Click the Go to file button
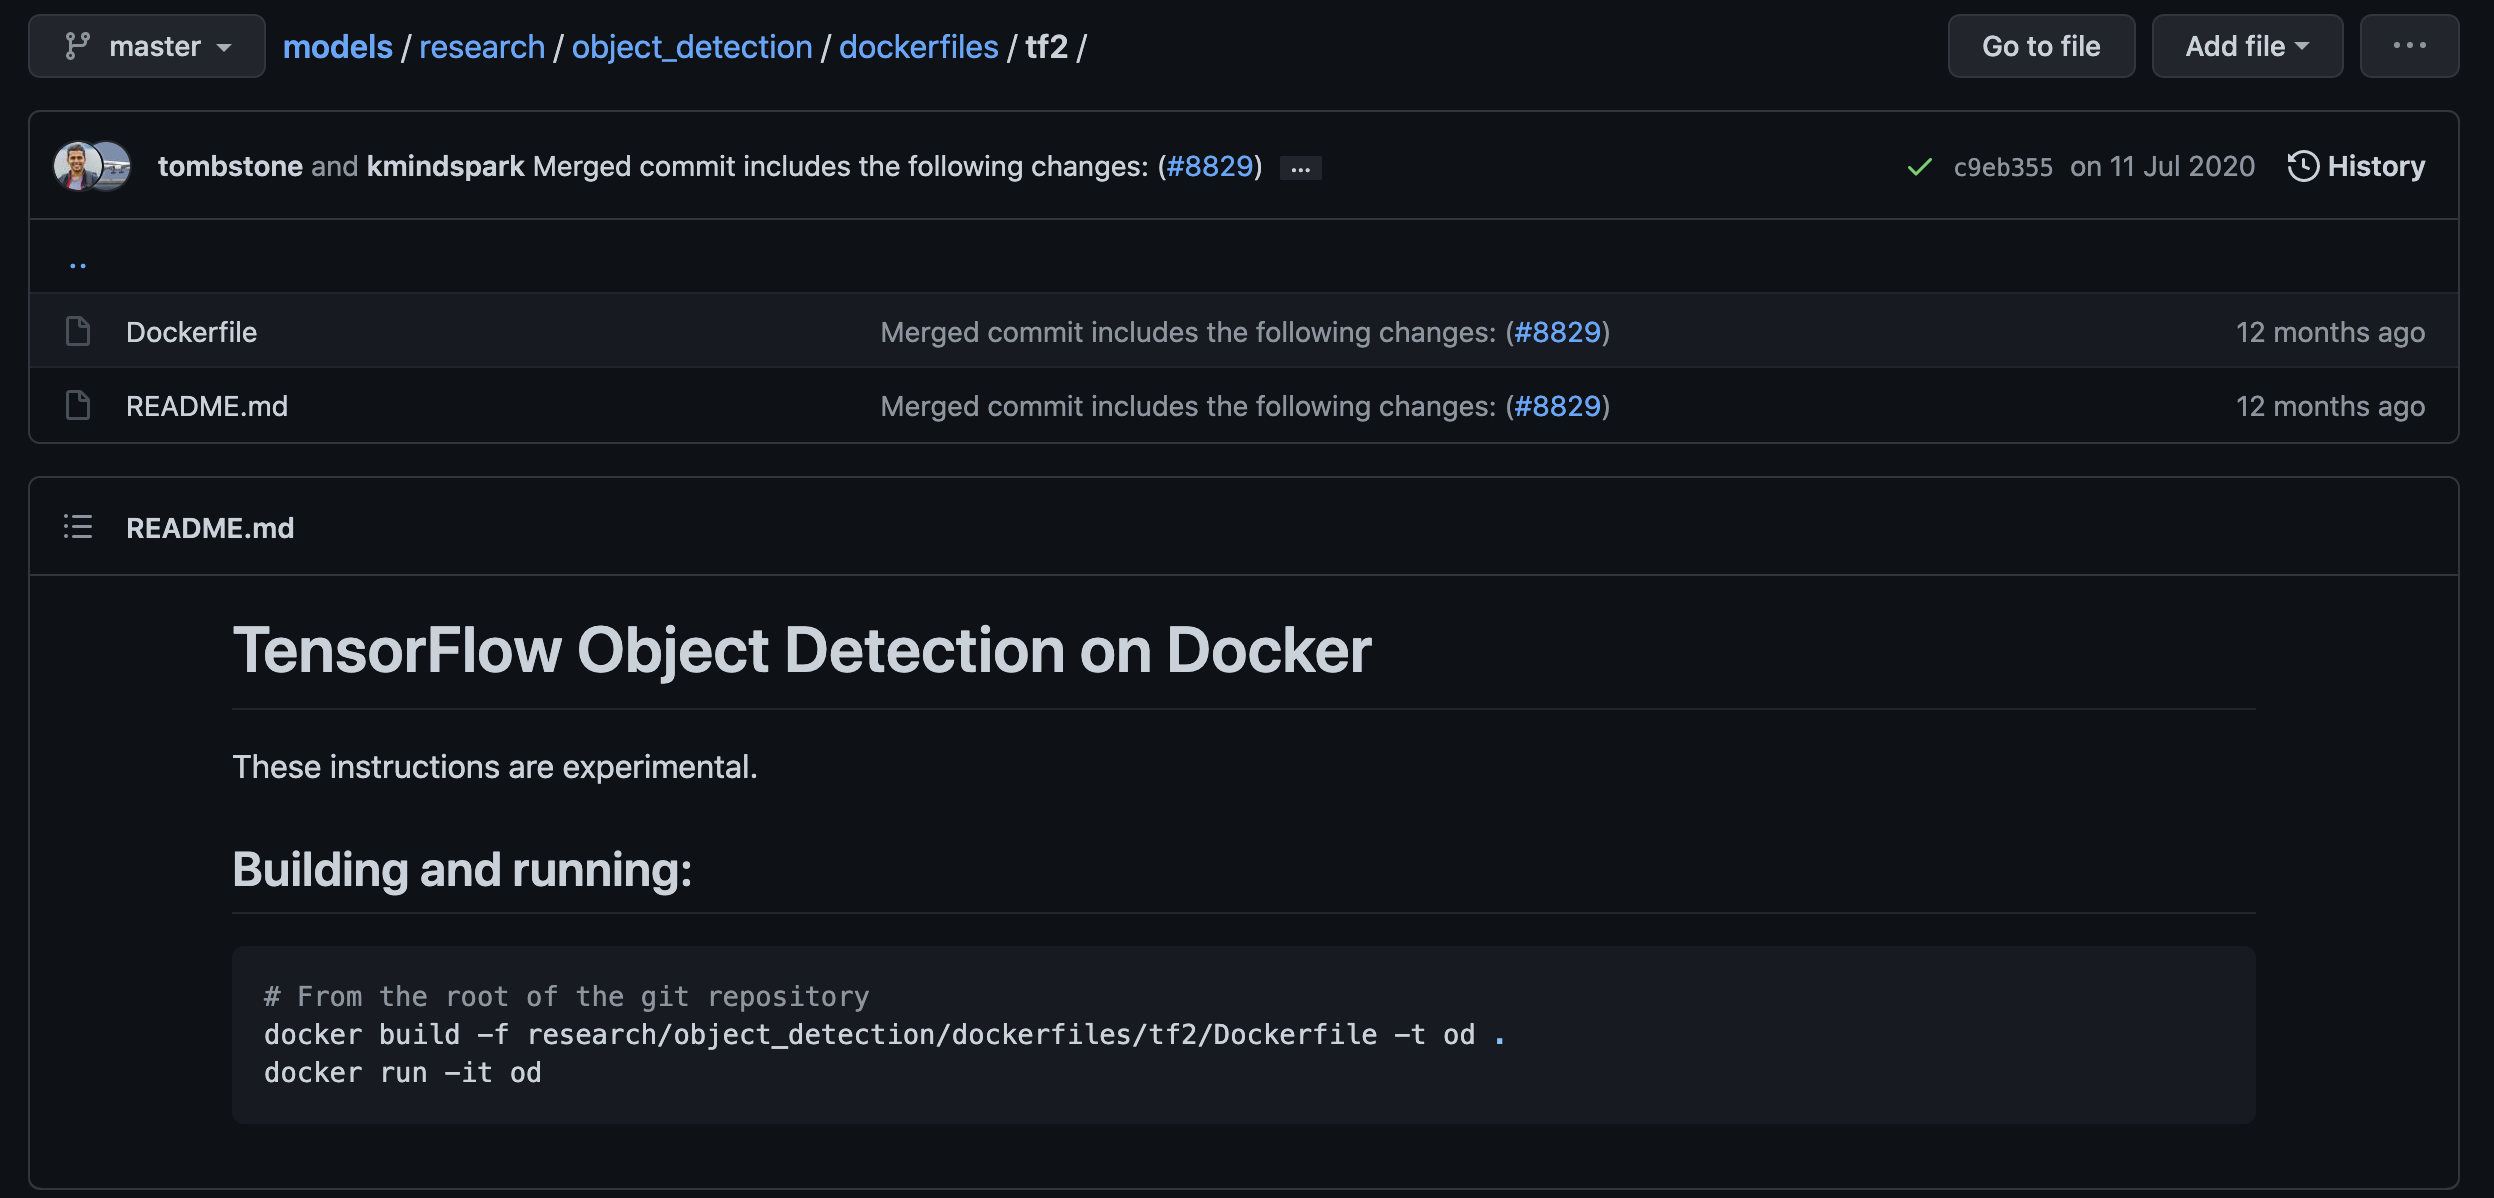 (x=2040, y=46)
